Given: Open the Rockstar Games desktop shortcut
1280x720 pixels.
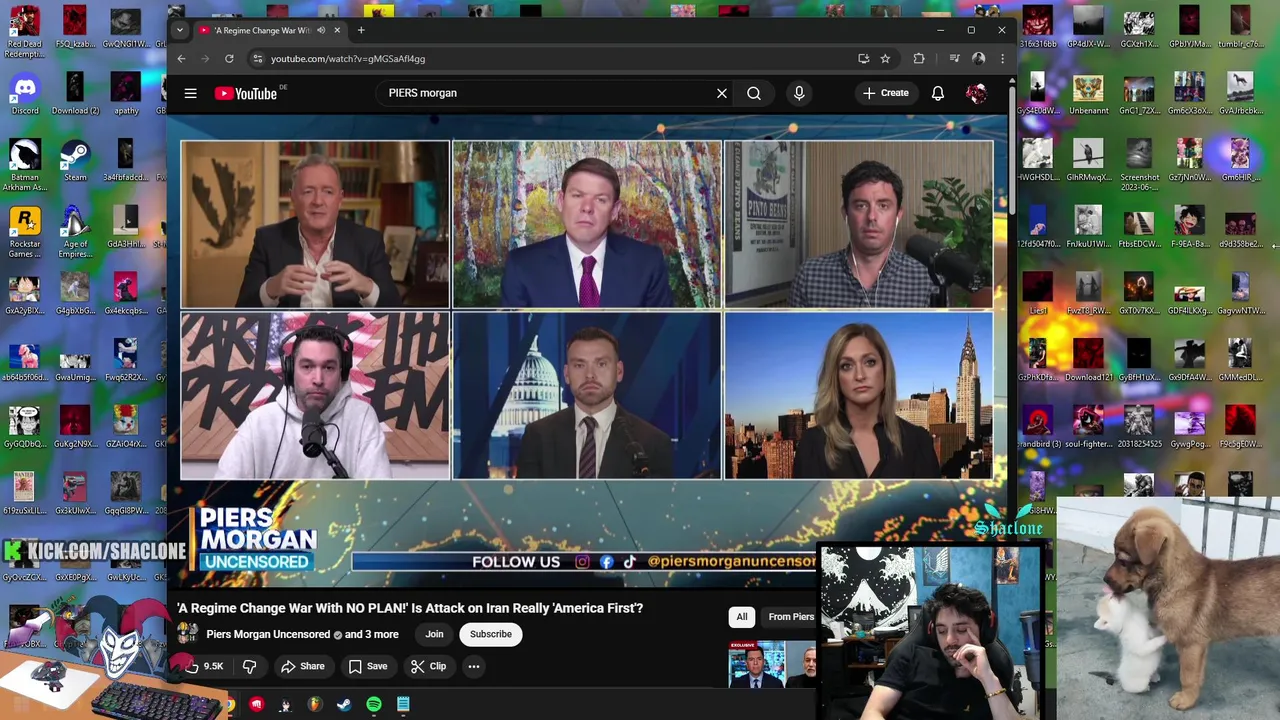Looking at the screenshot, I should [x=25, y=232].
